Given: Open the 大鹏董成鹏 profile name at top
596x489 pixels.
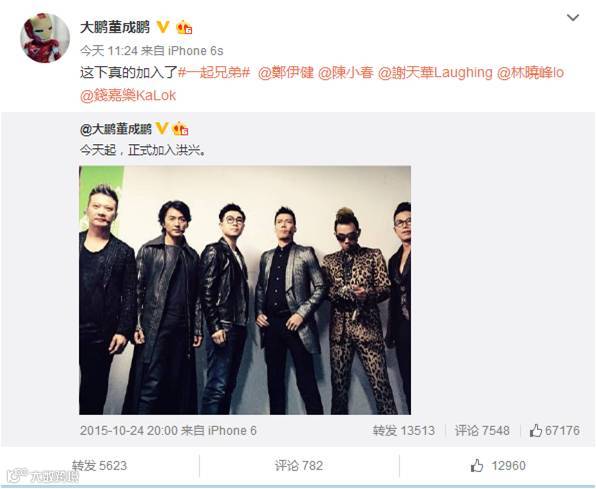Looking at the screenshot, I should [115, 27].
